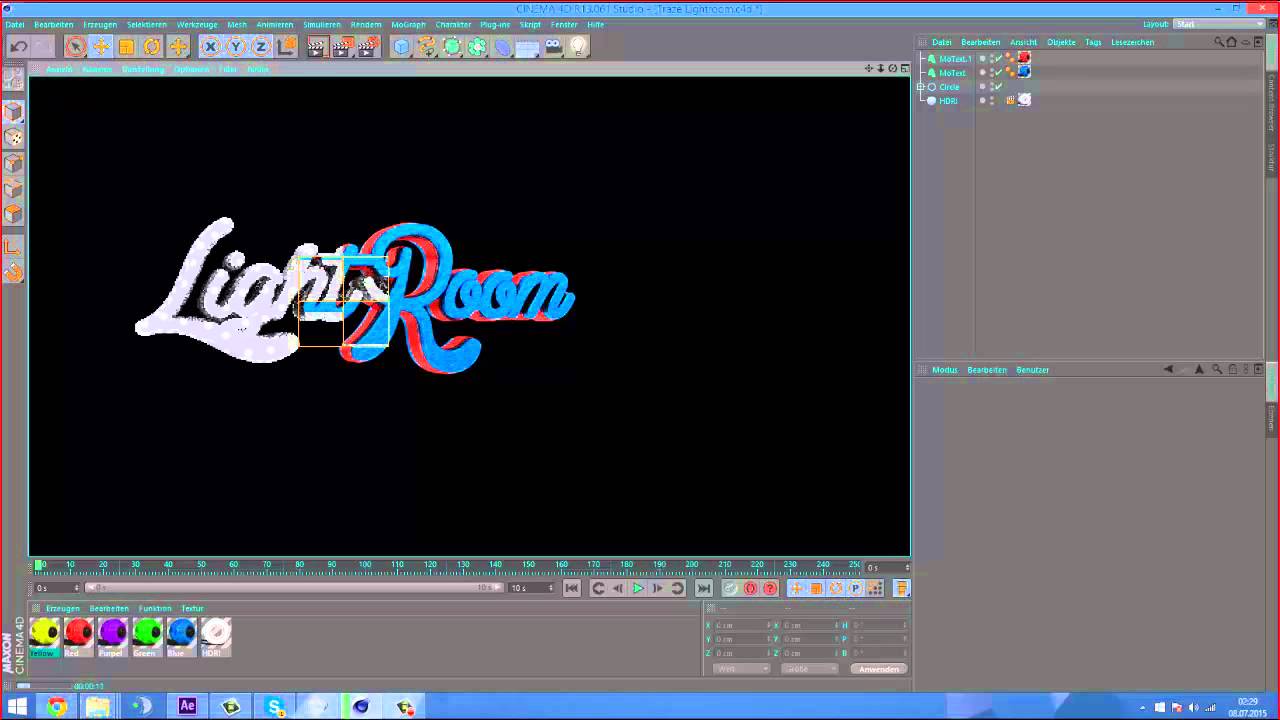Image resolution: width=1280 pixels, height=720 pixels.
Task: Select the Scale tool
Action: [127, 46]
